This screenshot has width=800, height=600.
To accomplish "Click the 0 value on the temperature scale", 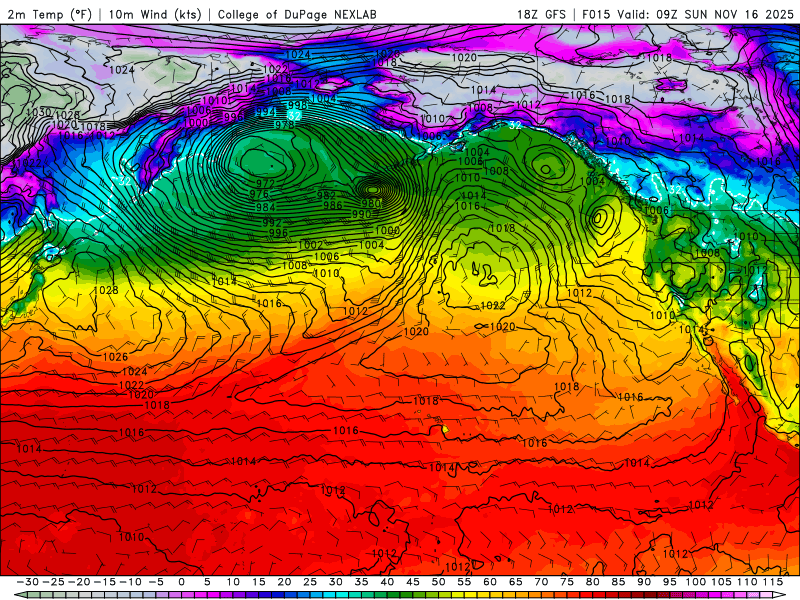I will (x=182, y=582).
